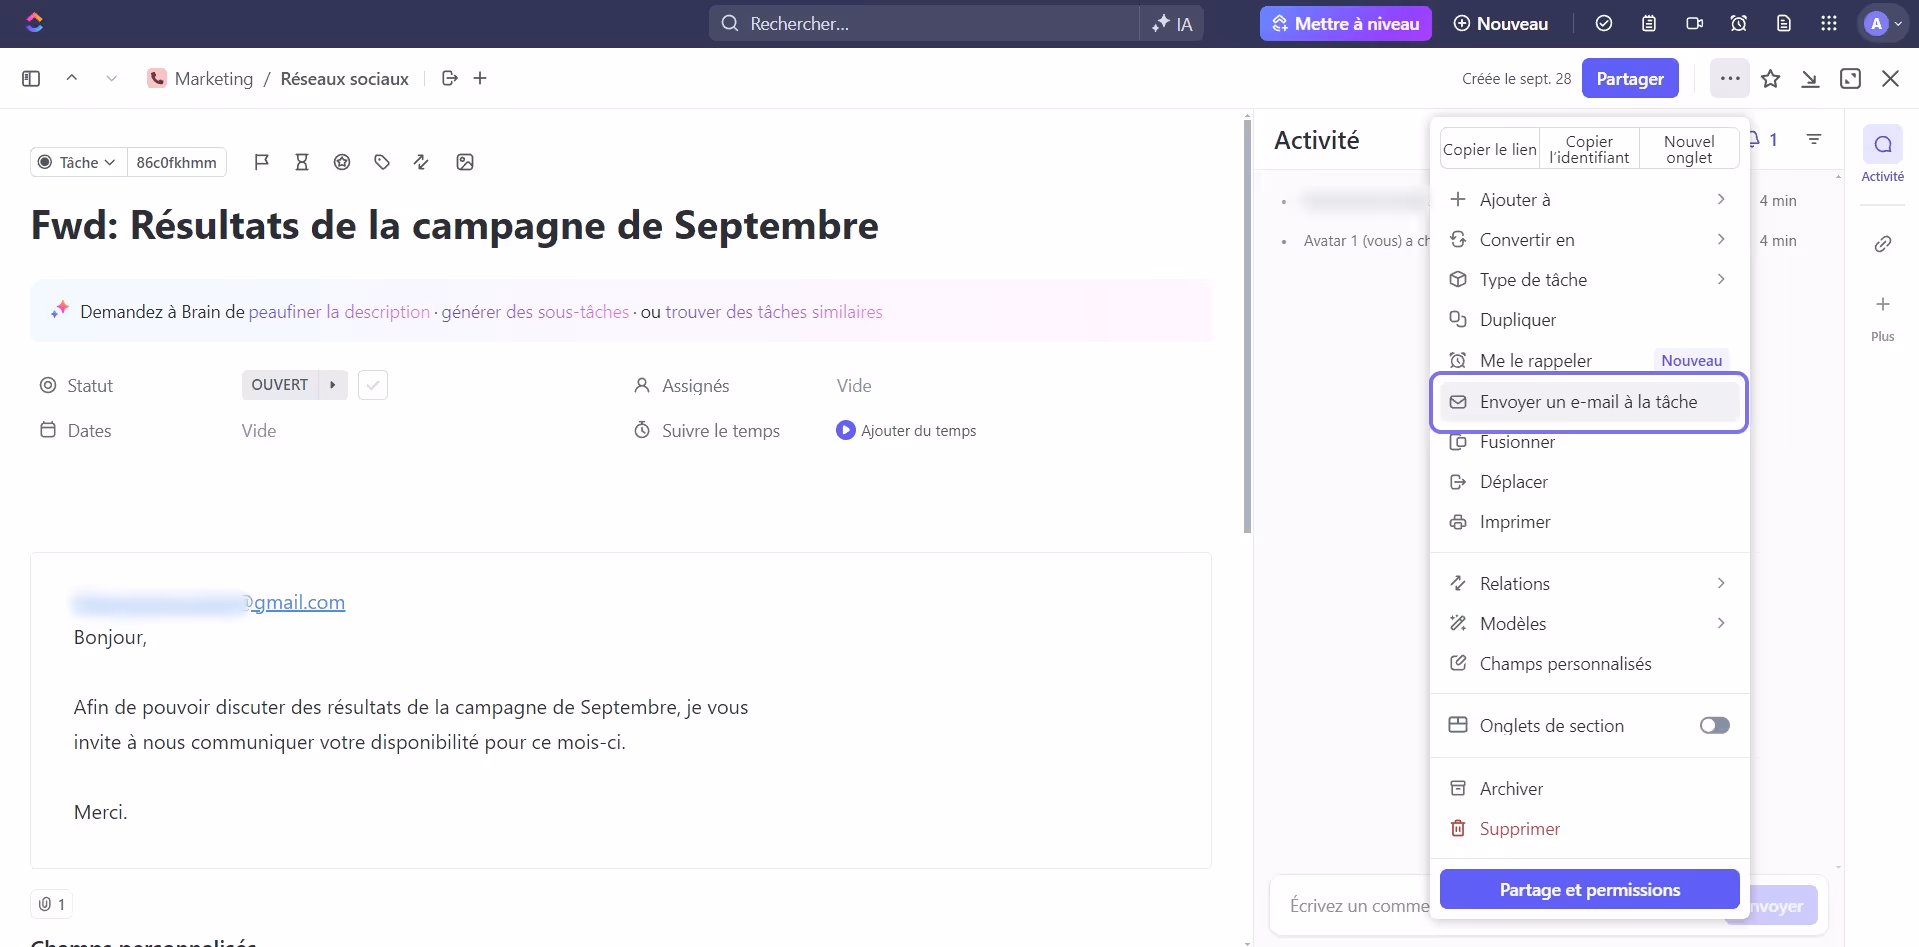This screenshot has width=1919, height=947.
Task: Record a clip with the video icon
Action: click(x=1694, y=23)
